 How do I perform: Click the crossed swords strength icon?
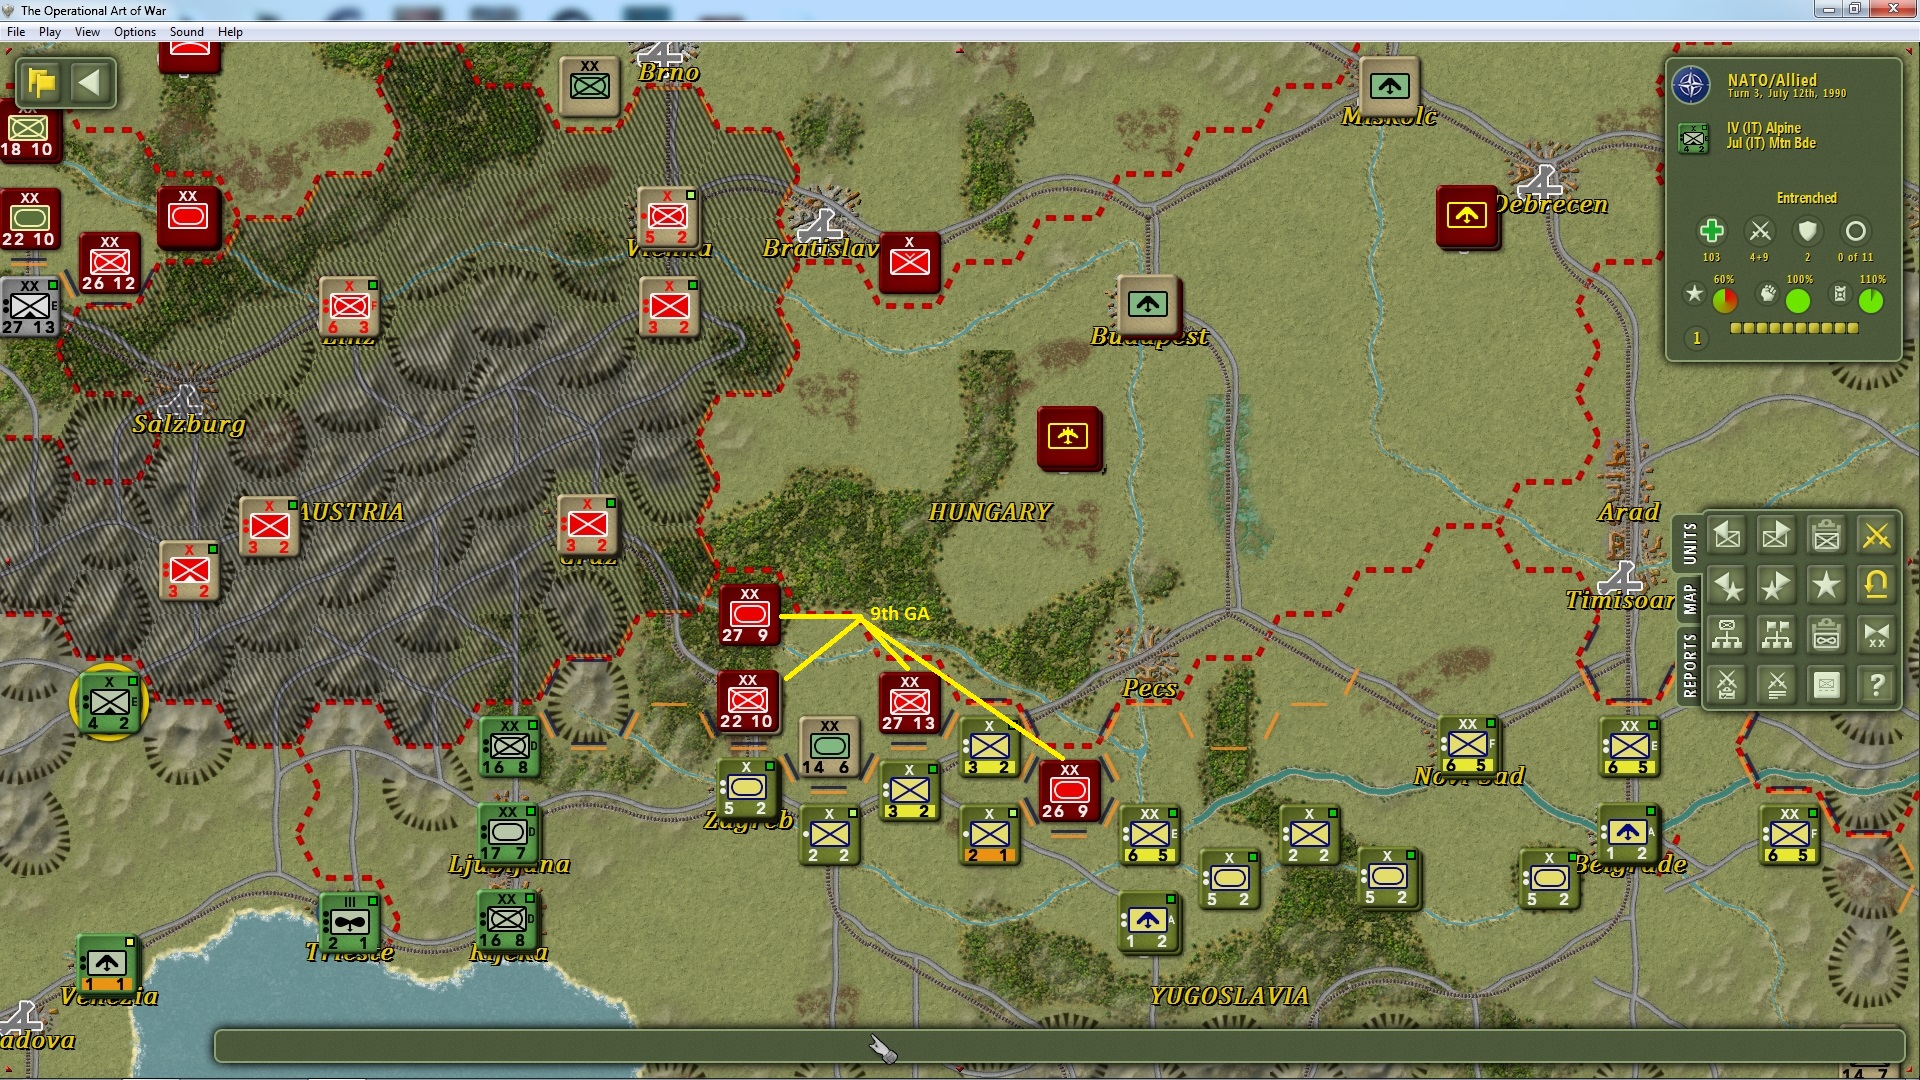pyautogui.click(x=1759, y=231)
